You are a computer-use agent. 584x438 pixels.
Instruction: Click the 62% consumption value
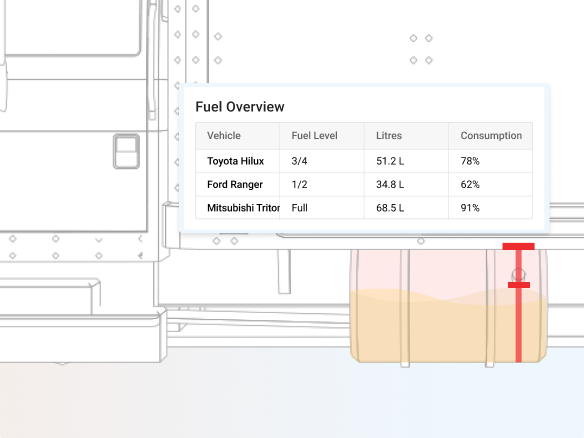[x=470, y=185]
